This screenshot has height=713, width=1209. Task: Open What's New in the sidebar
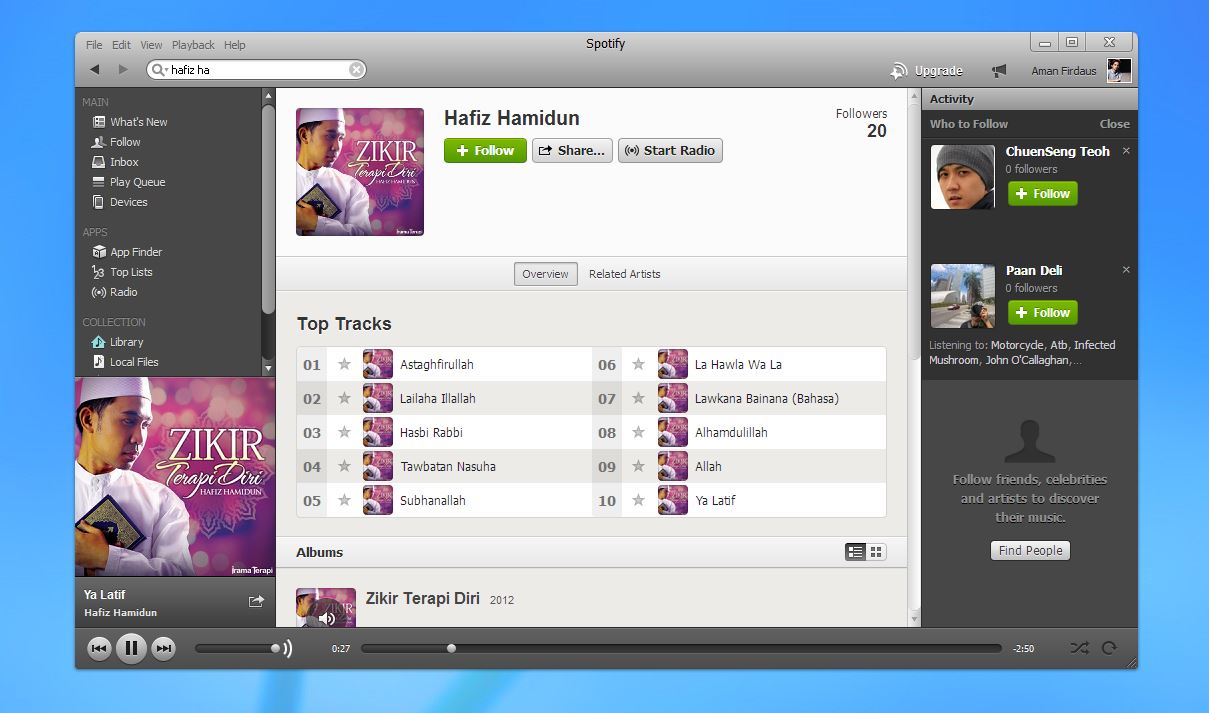point(130,122)
